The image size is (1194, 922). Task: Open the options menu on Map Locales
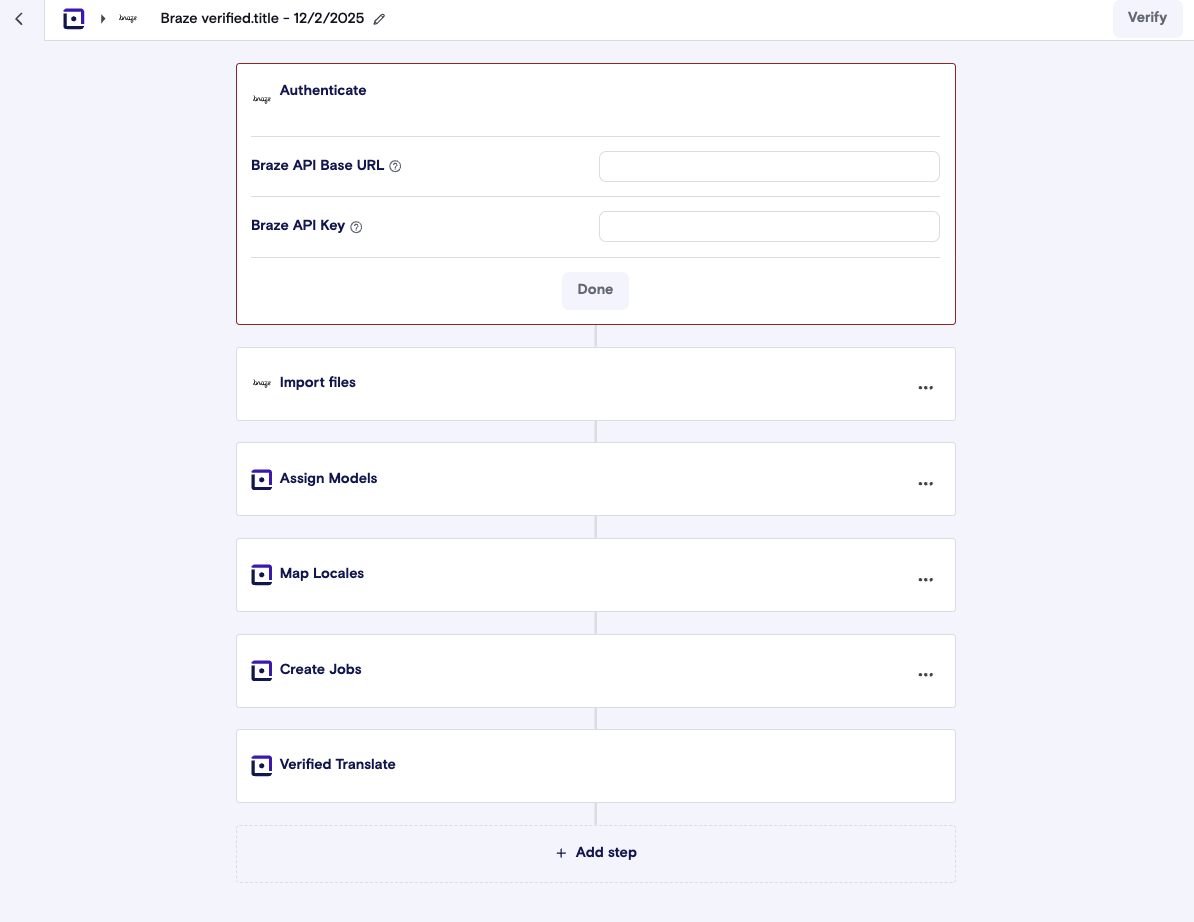point(925,578)
